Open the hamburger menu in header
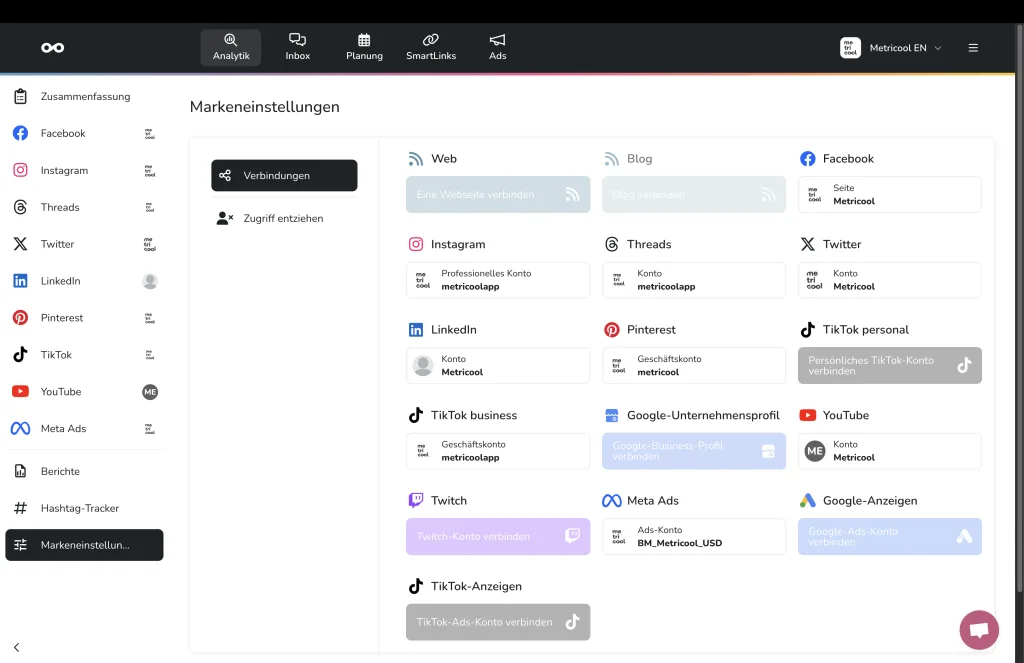The image size is (1024, 663). click(x=973, y=48)
